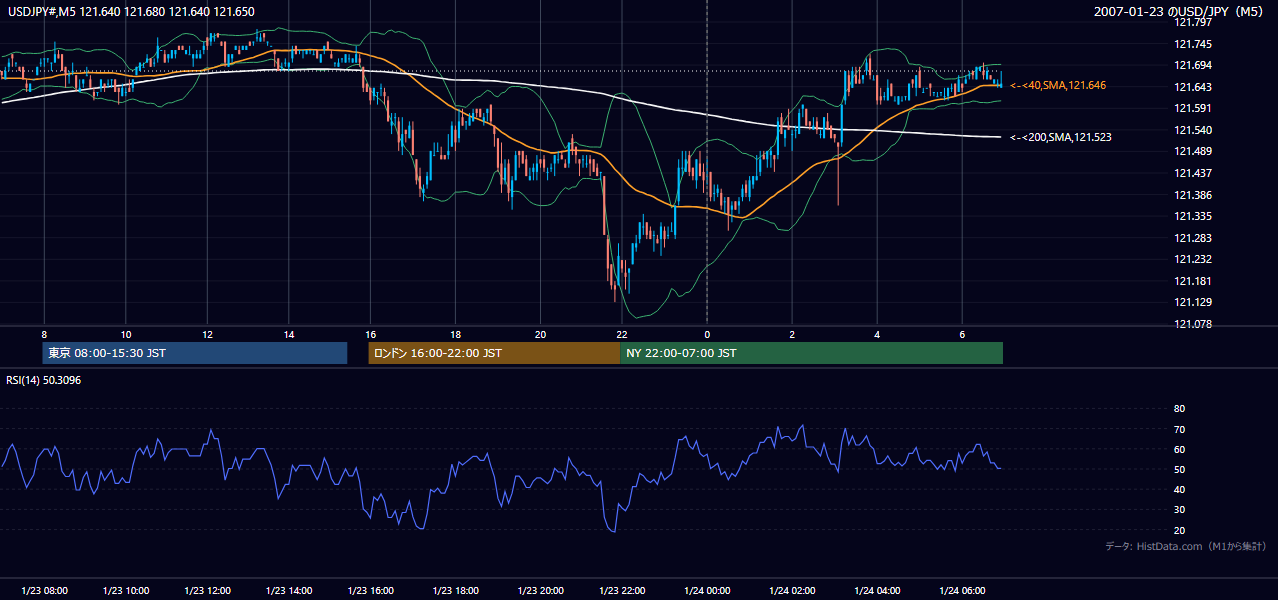The height and width of the screenshot is (600, 1278).
Task: Click bottom time label 1/23 22:00
Action: pos(622,591)
